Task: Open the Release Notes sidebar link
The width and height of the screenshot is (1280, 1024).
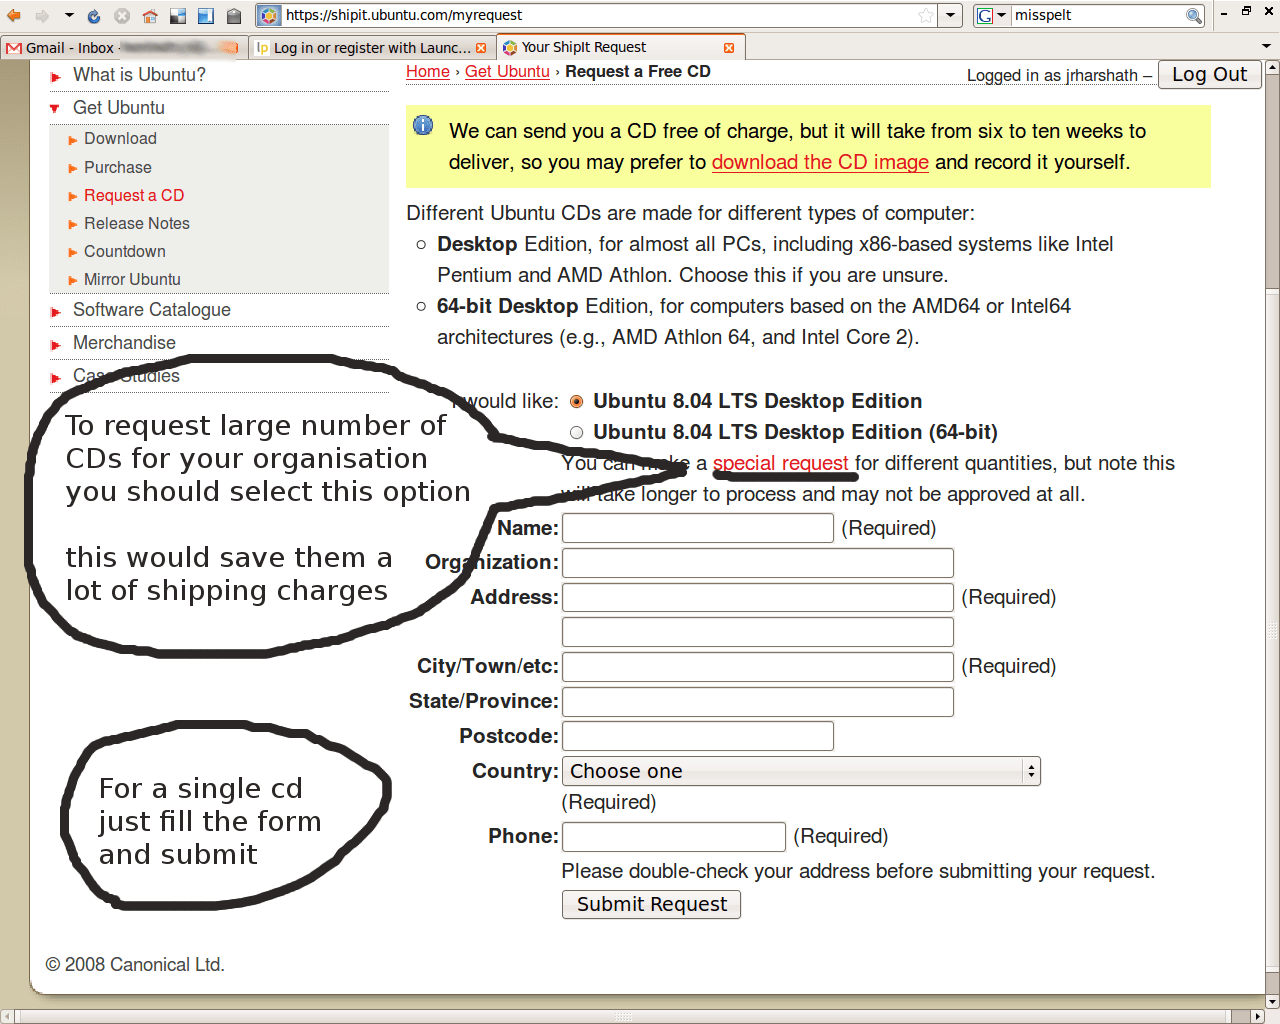Action: (x=137, y=224)
